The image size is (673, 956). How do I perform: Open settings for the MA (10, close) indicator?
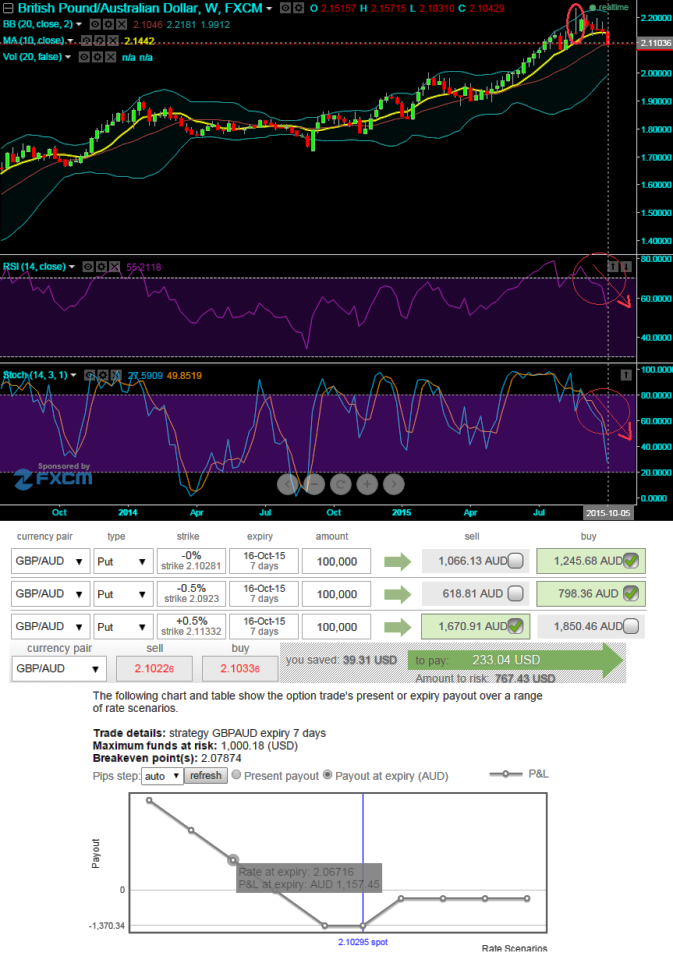pos(100,41)
